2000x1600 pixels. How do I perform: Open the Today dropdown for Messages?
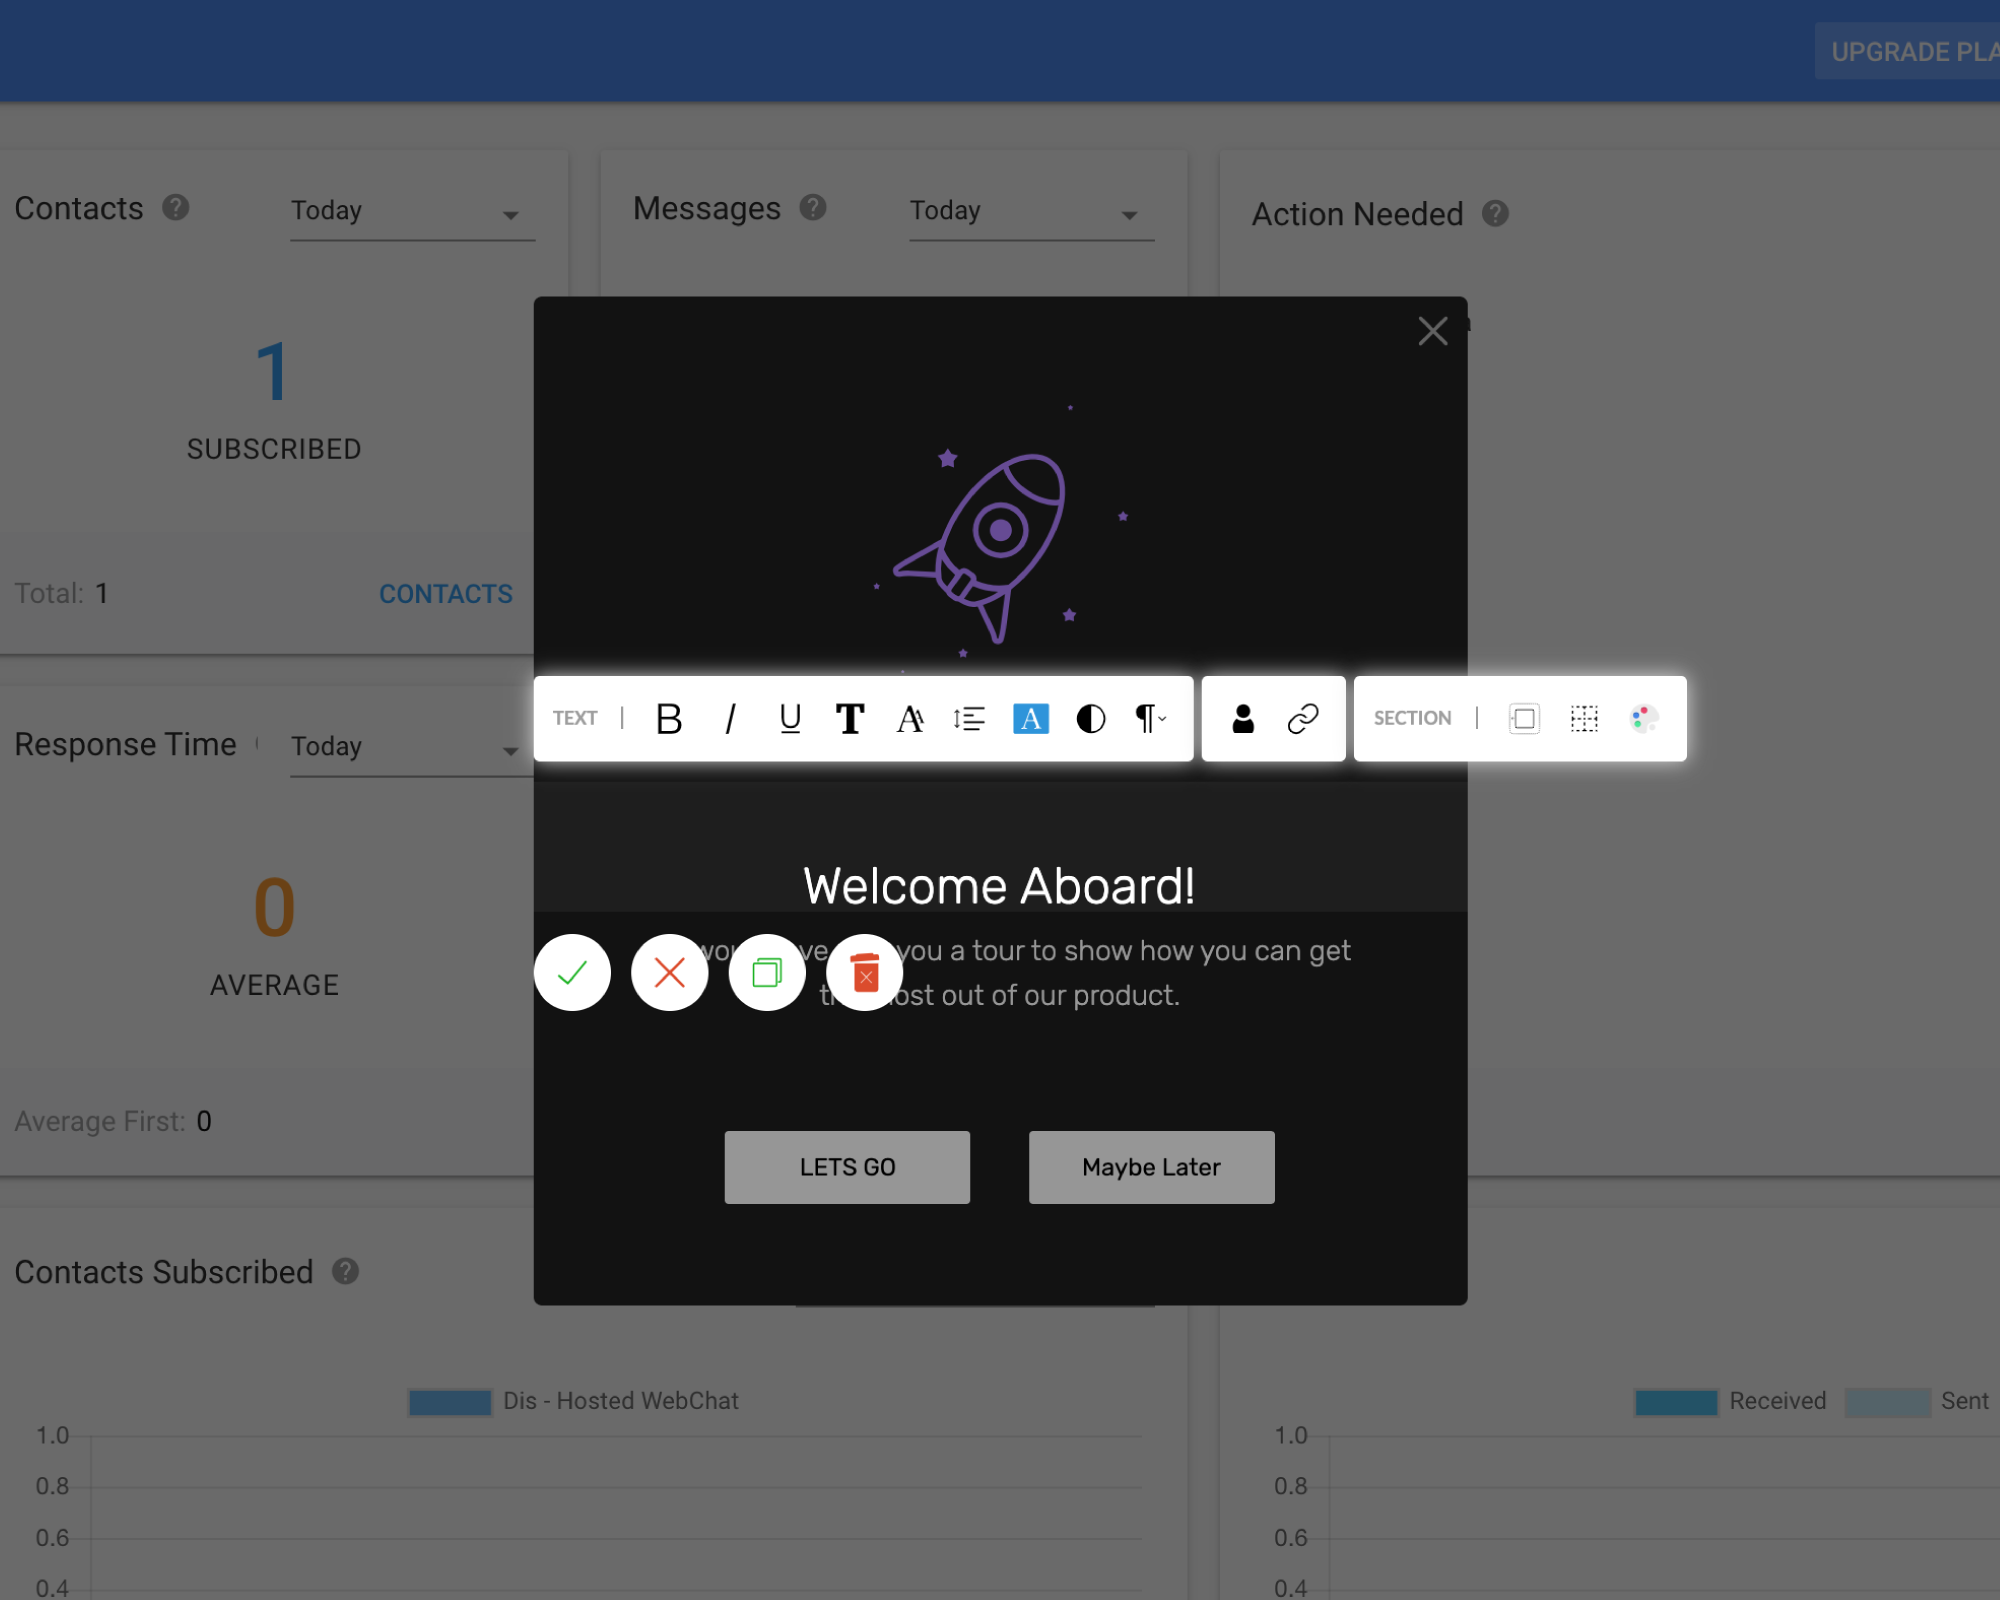(x=1030, y=211)
